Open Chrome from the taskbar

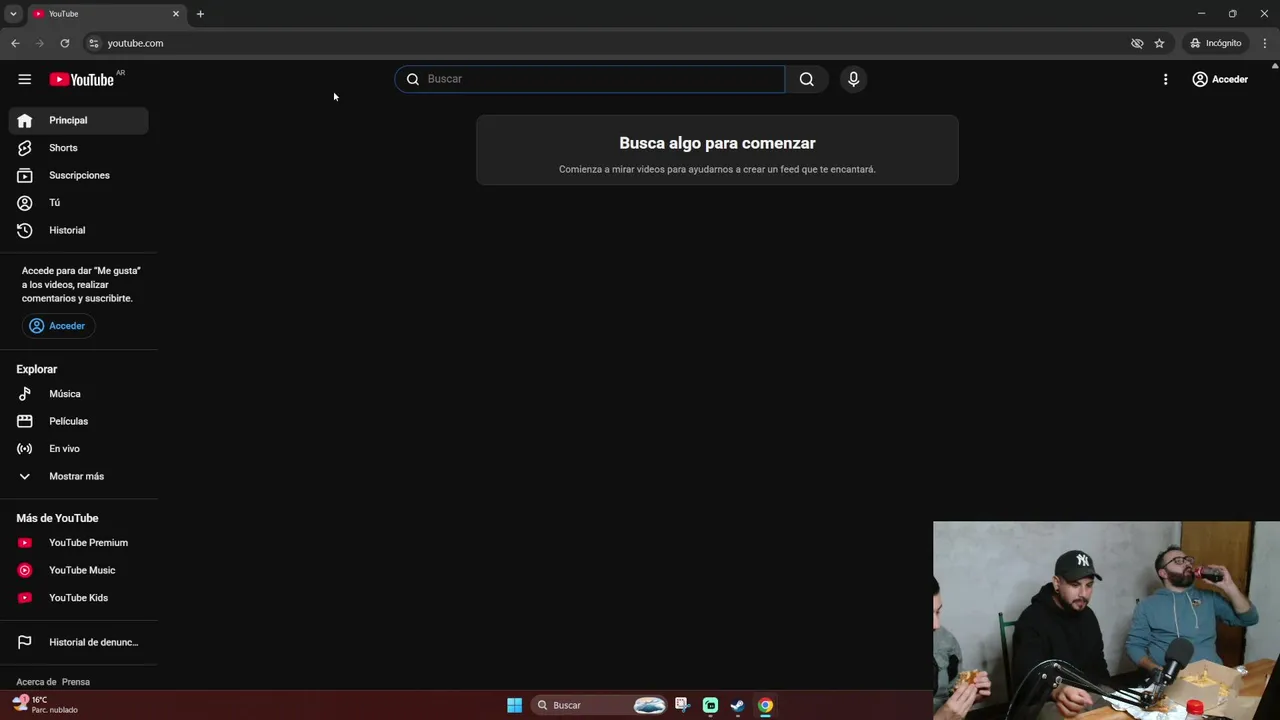tap(765, 705)
